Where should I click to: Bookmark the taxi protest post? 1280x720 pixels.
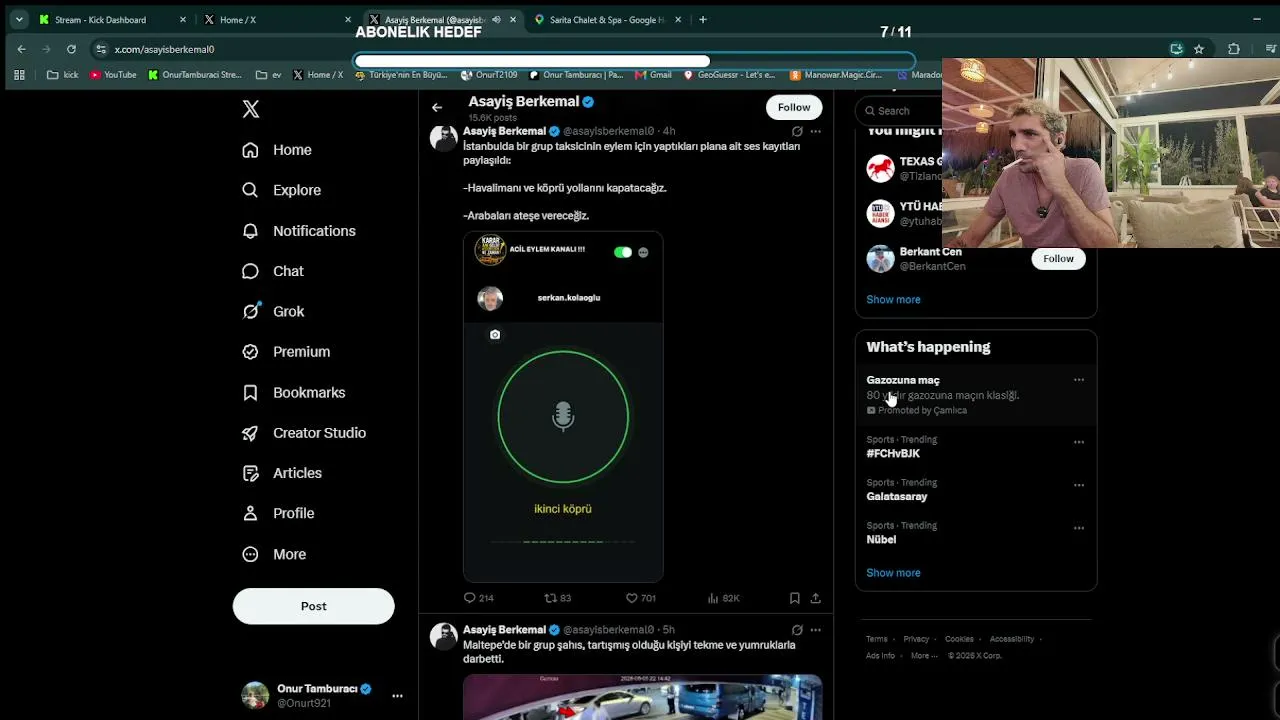(x=795, y=598)
